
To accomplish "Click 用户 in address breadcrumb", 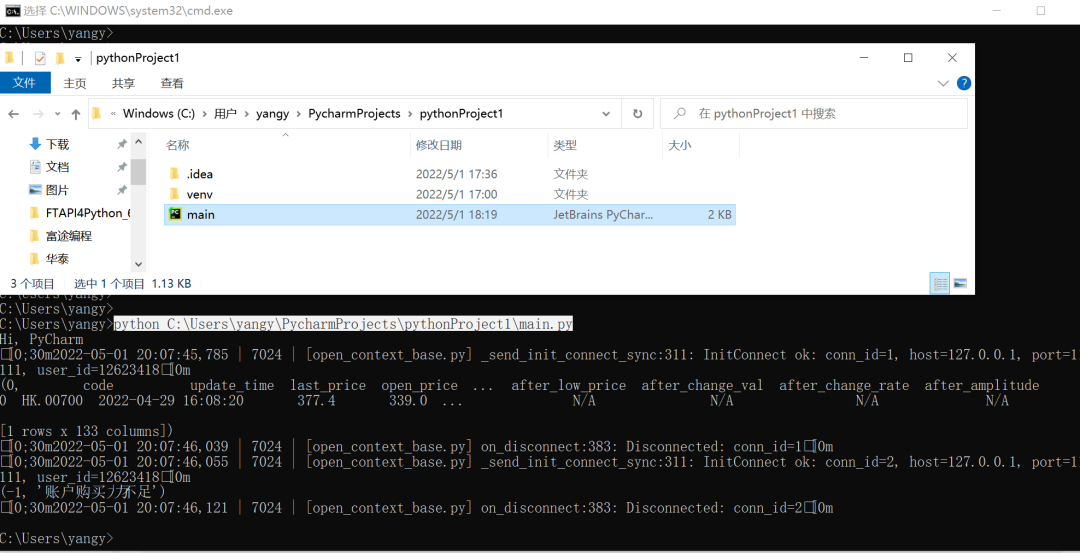I will (225, 114).
